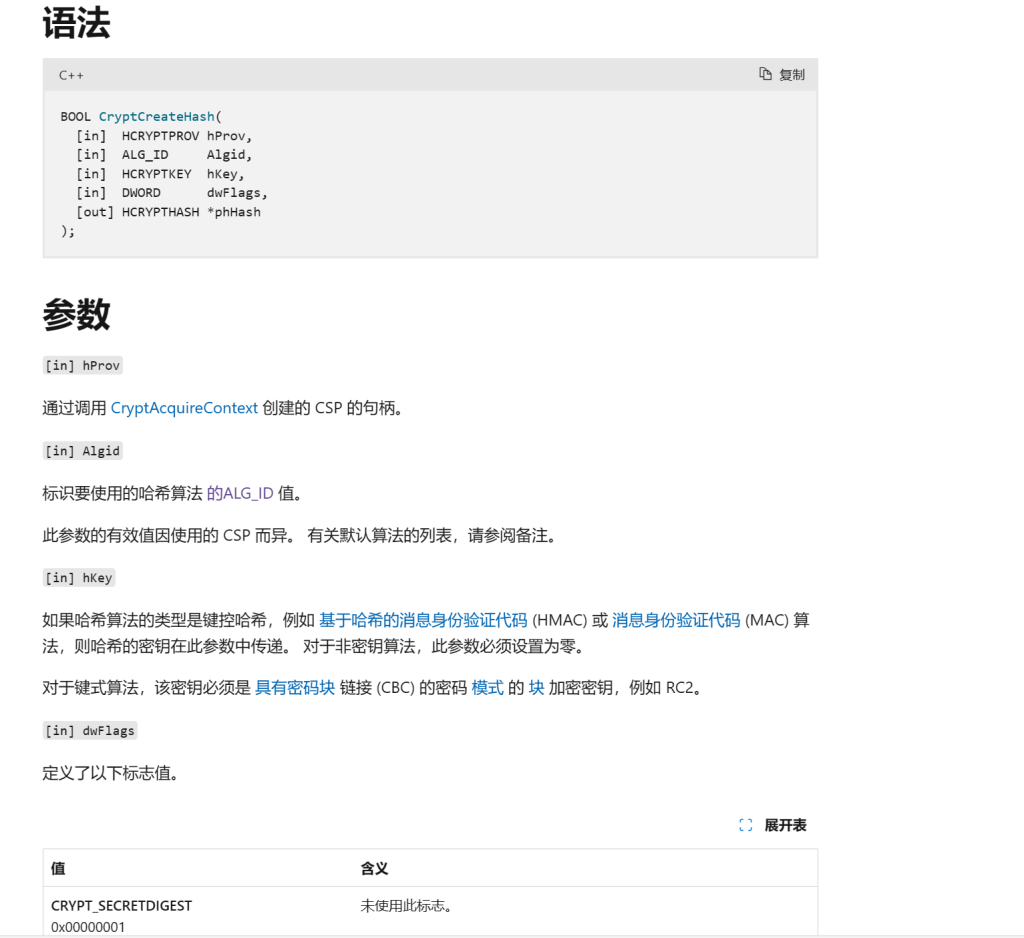Click the expand table icon
The height and width of the screenshot is (938, 1024).
tap(745, 825)
